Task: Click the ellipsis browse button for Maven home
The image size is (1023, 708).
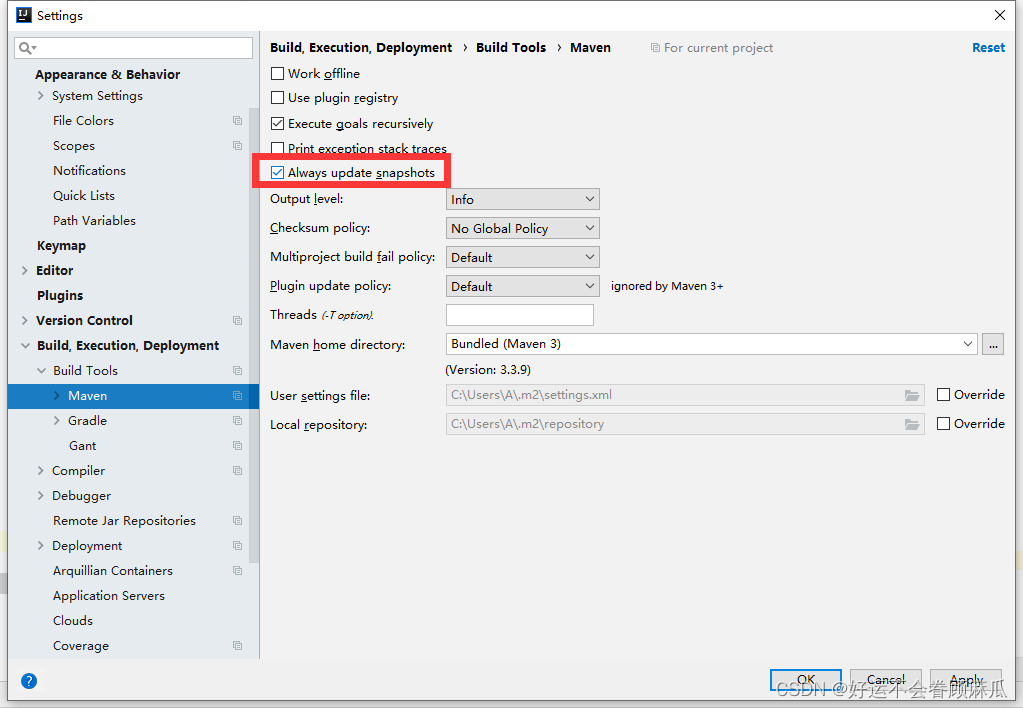Action: tap(993, 344)
